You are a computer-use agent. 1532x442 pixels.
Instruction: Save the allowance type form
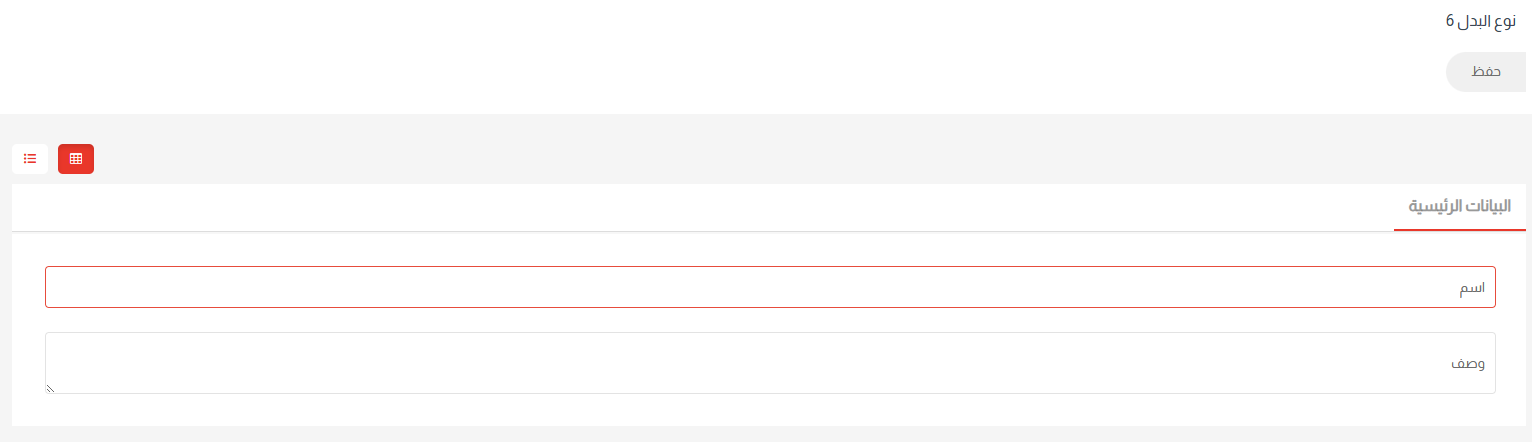(1487, 73)
